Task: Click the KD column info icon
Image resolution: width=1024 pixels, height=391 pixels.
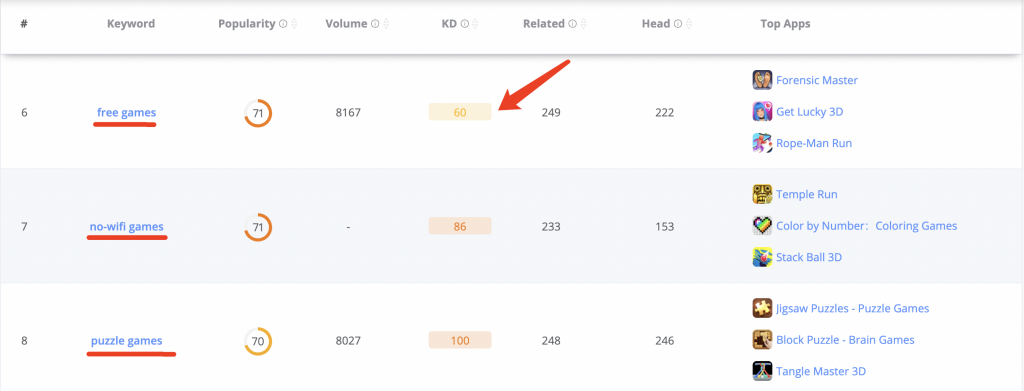Action: coord(464,24)
